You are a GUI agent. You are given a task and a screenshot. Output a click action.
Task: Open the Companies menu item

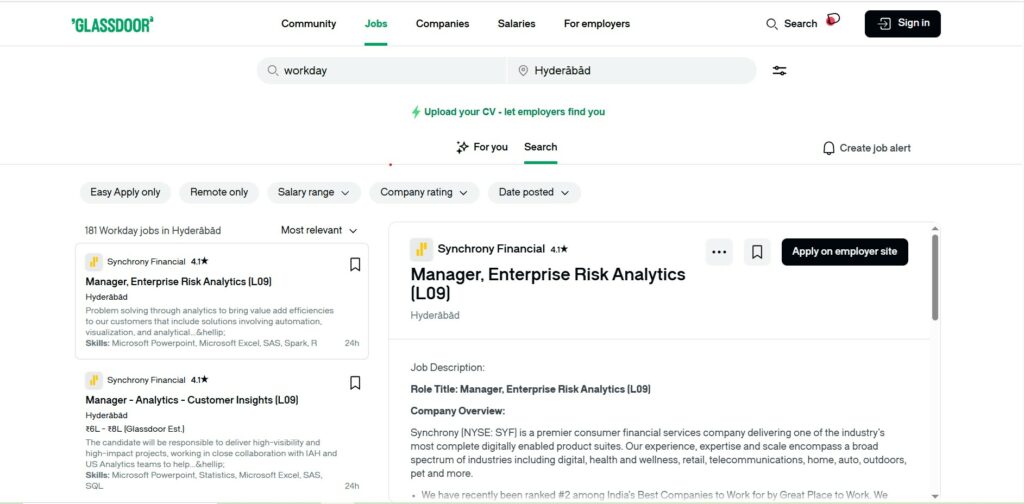click(442, 24)
